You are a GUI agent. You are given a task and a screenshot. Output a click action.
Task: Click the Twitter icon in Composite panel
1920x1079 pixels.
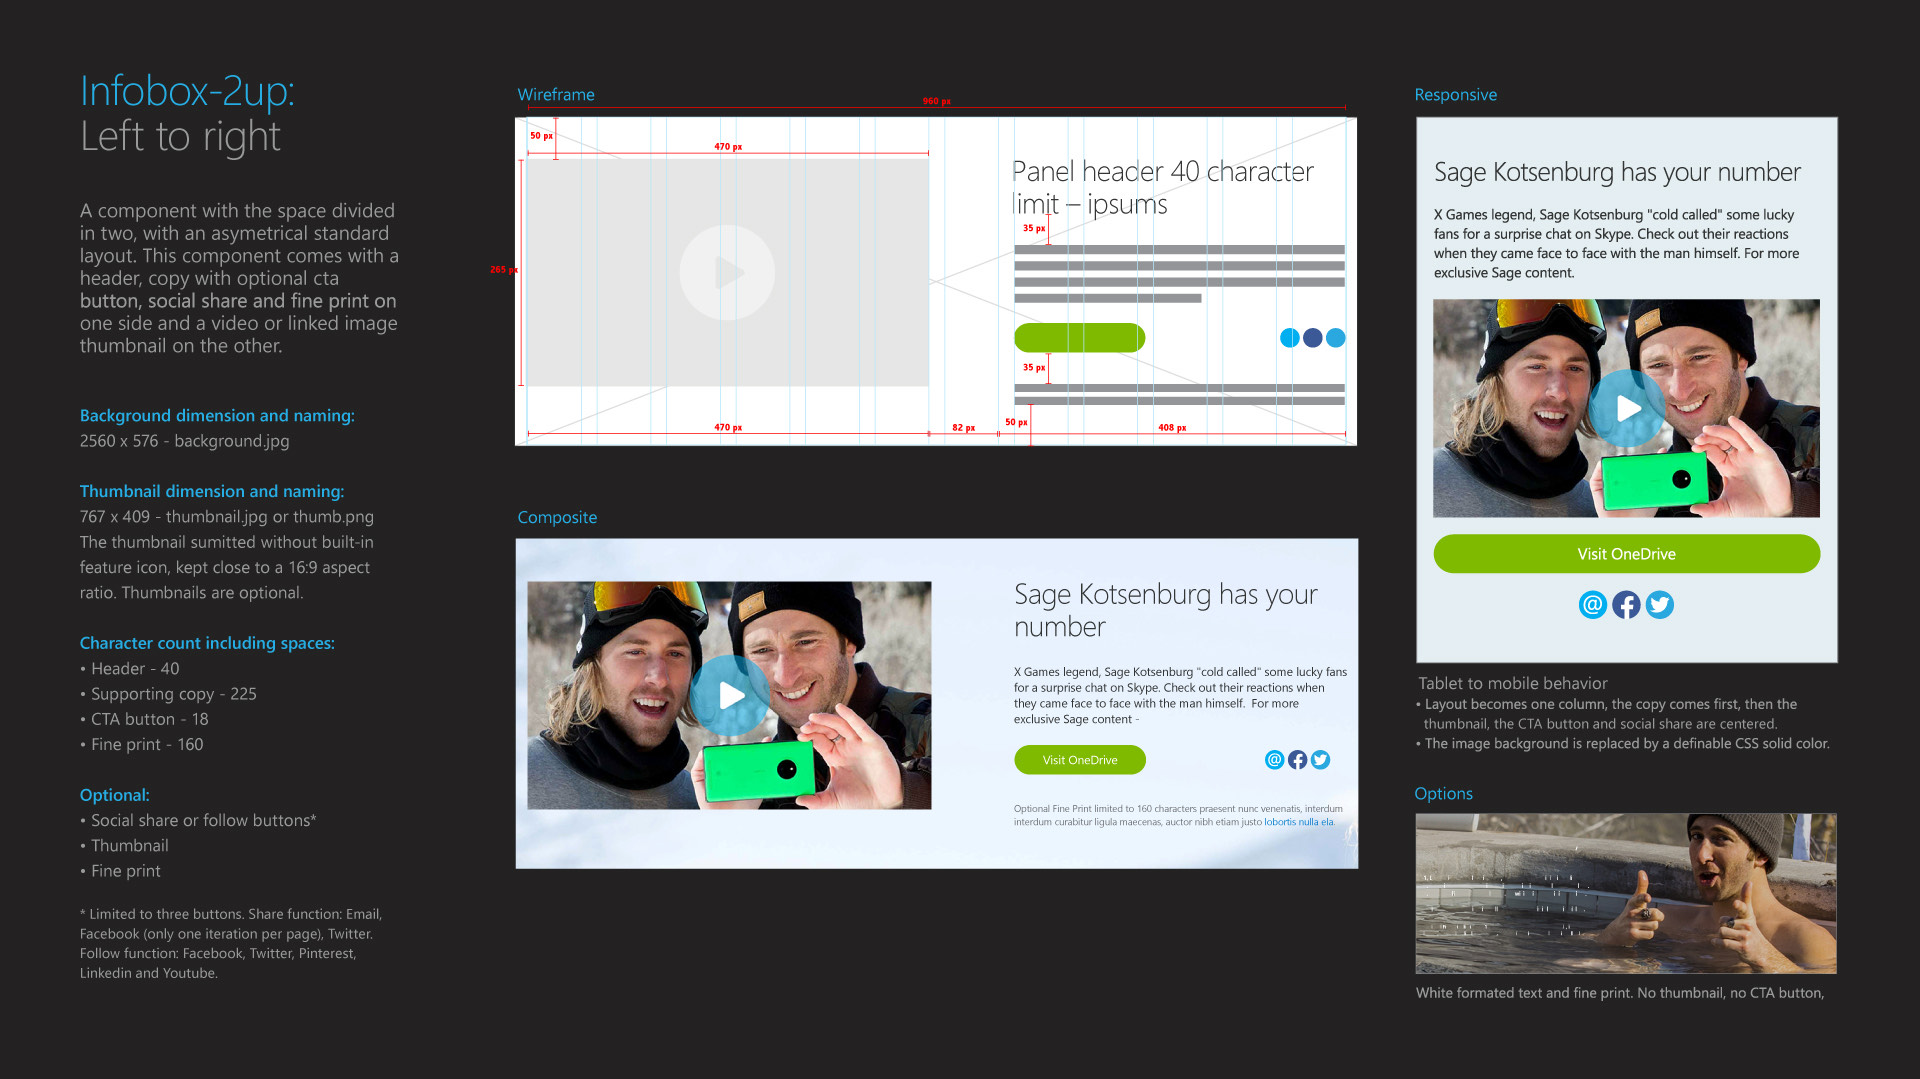click(1320, 760)
